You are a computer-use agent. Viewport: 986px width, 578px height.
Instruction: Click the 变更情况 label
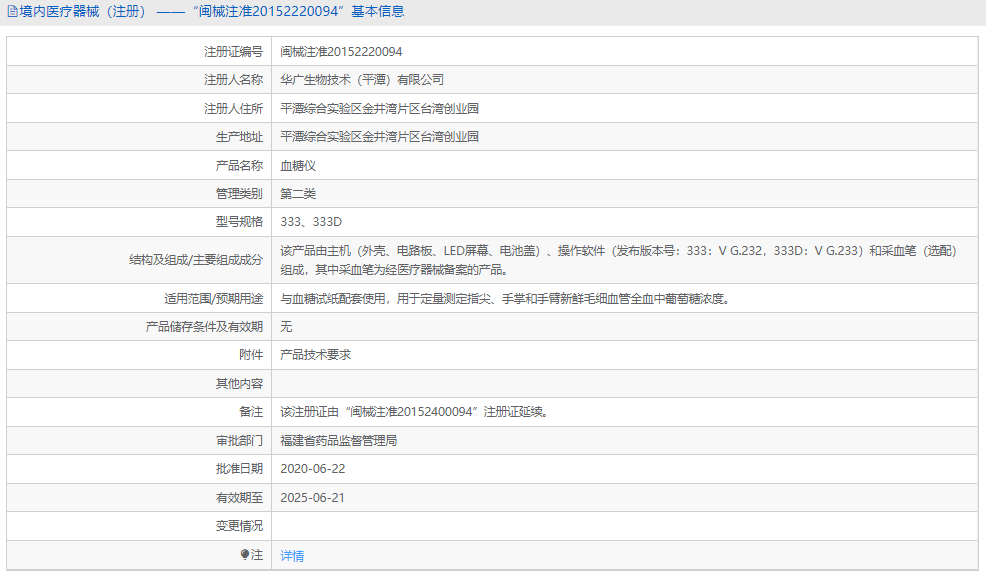click(x=239, y=526)
